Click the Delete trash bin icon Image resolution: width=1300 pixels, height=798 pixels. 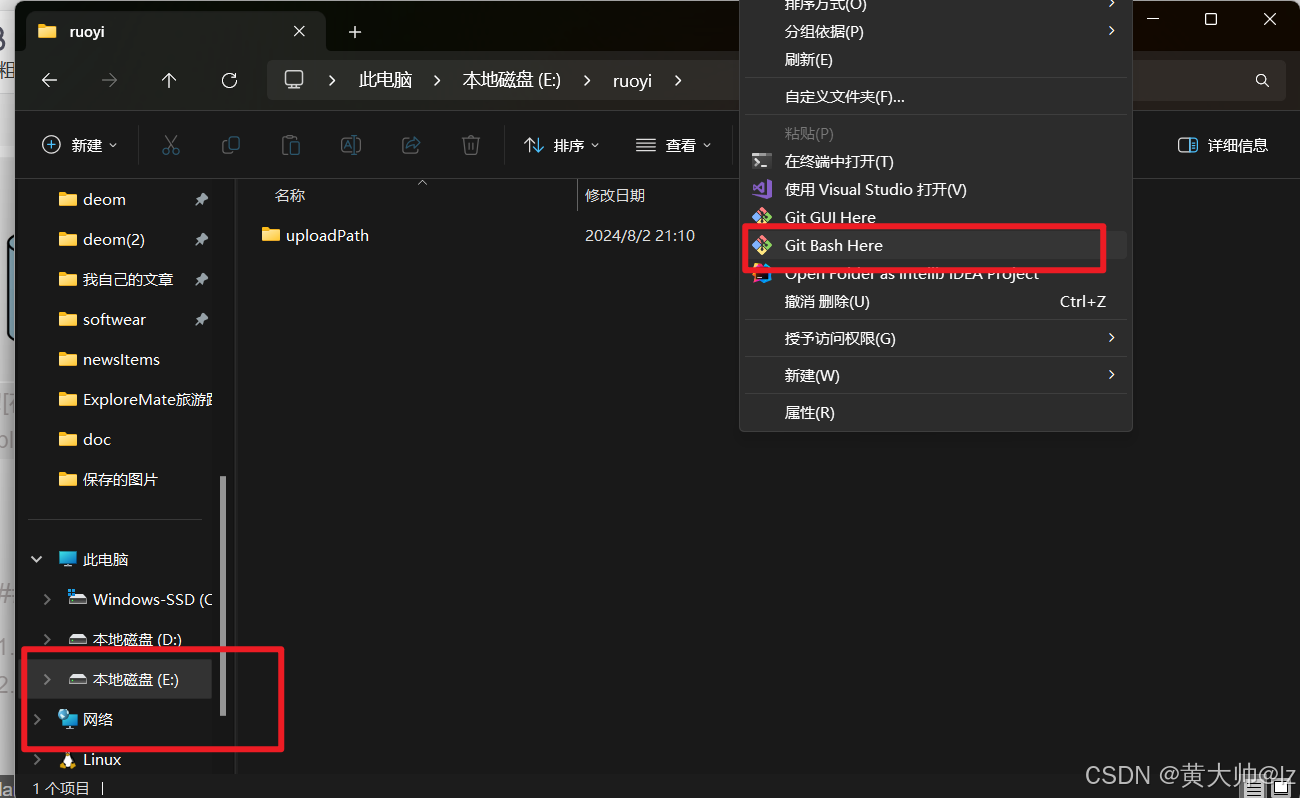click(x=471, y=145)
